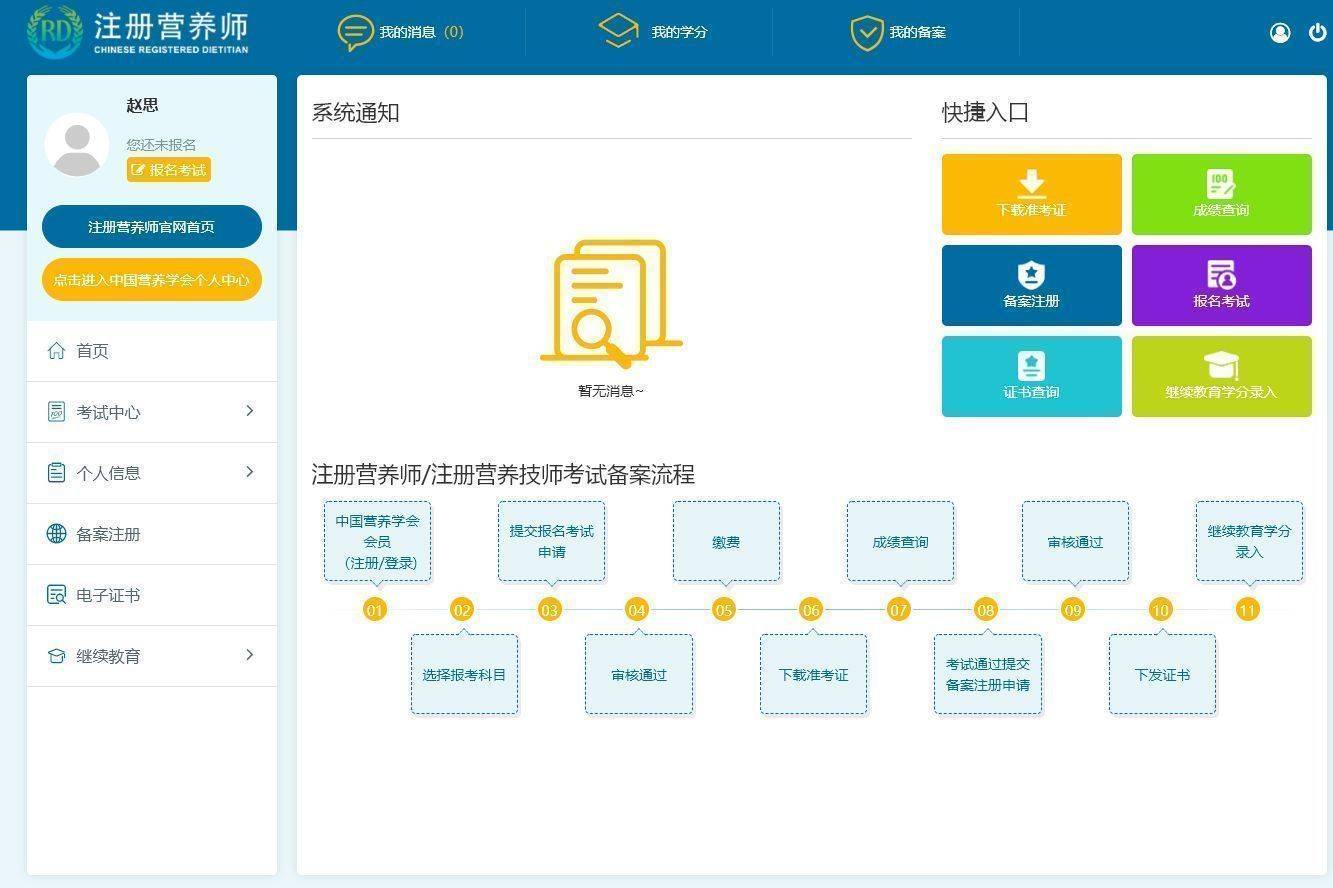Click the 注册营养师官网首页 button
This screenshot has width=1333, height=888.
click(x=152, y=227)
